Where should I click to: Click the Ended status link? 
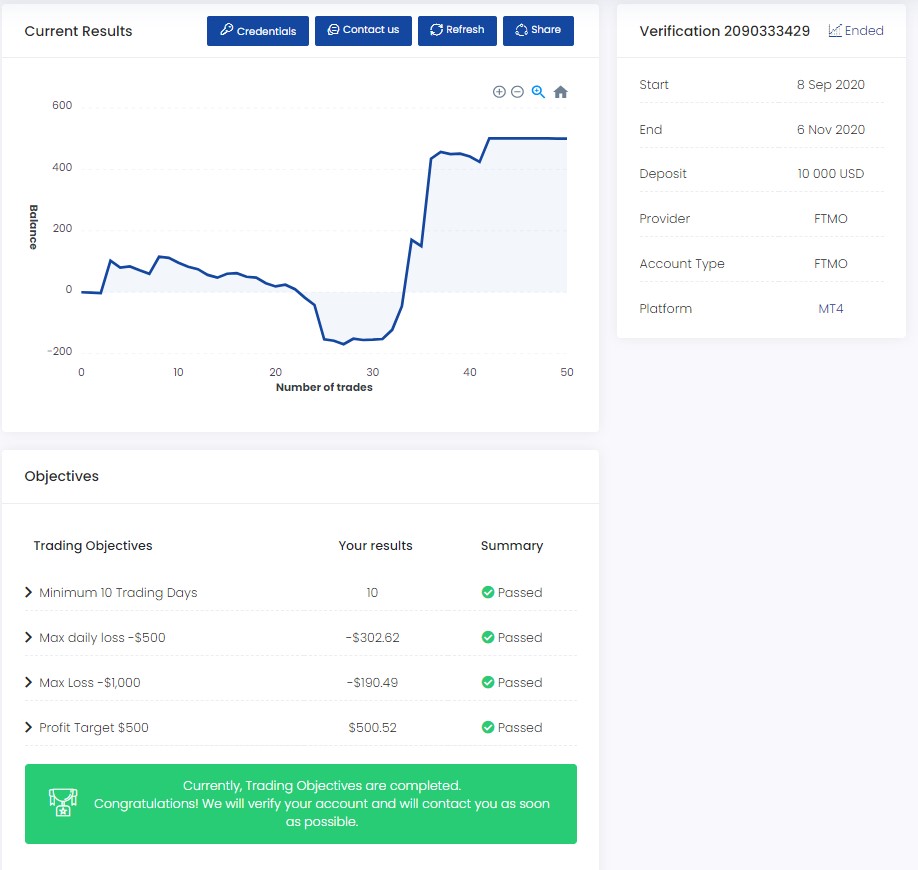pyautogui.click(x=856, y=31)
